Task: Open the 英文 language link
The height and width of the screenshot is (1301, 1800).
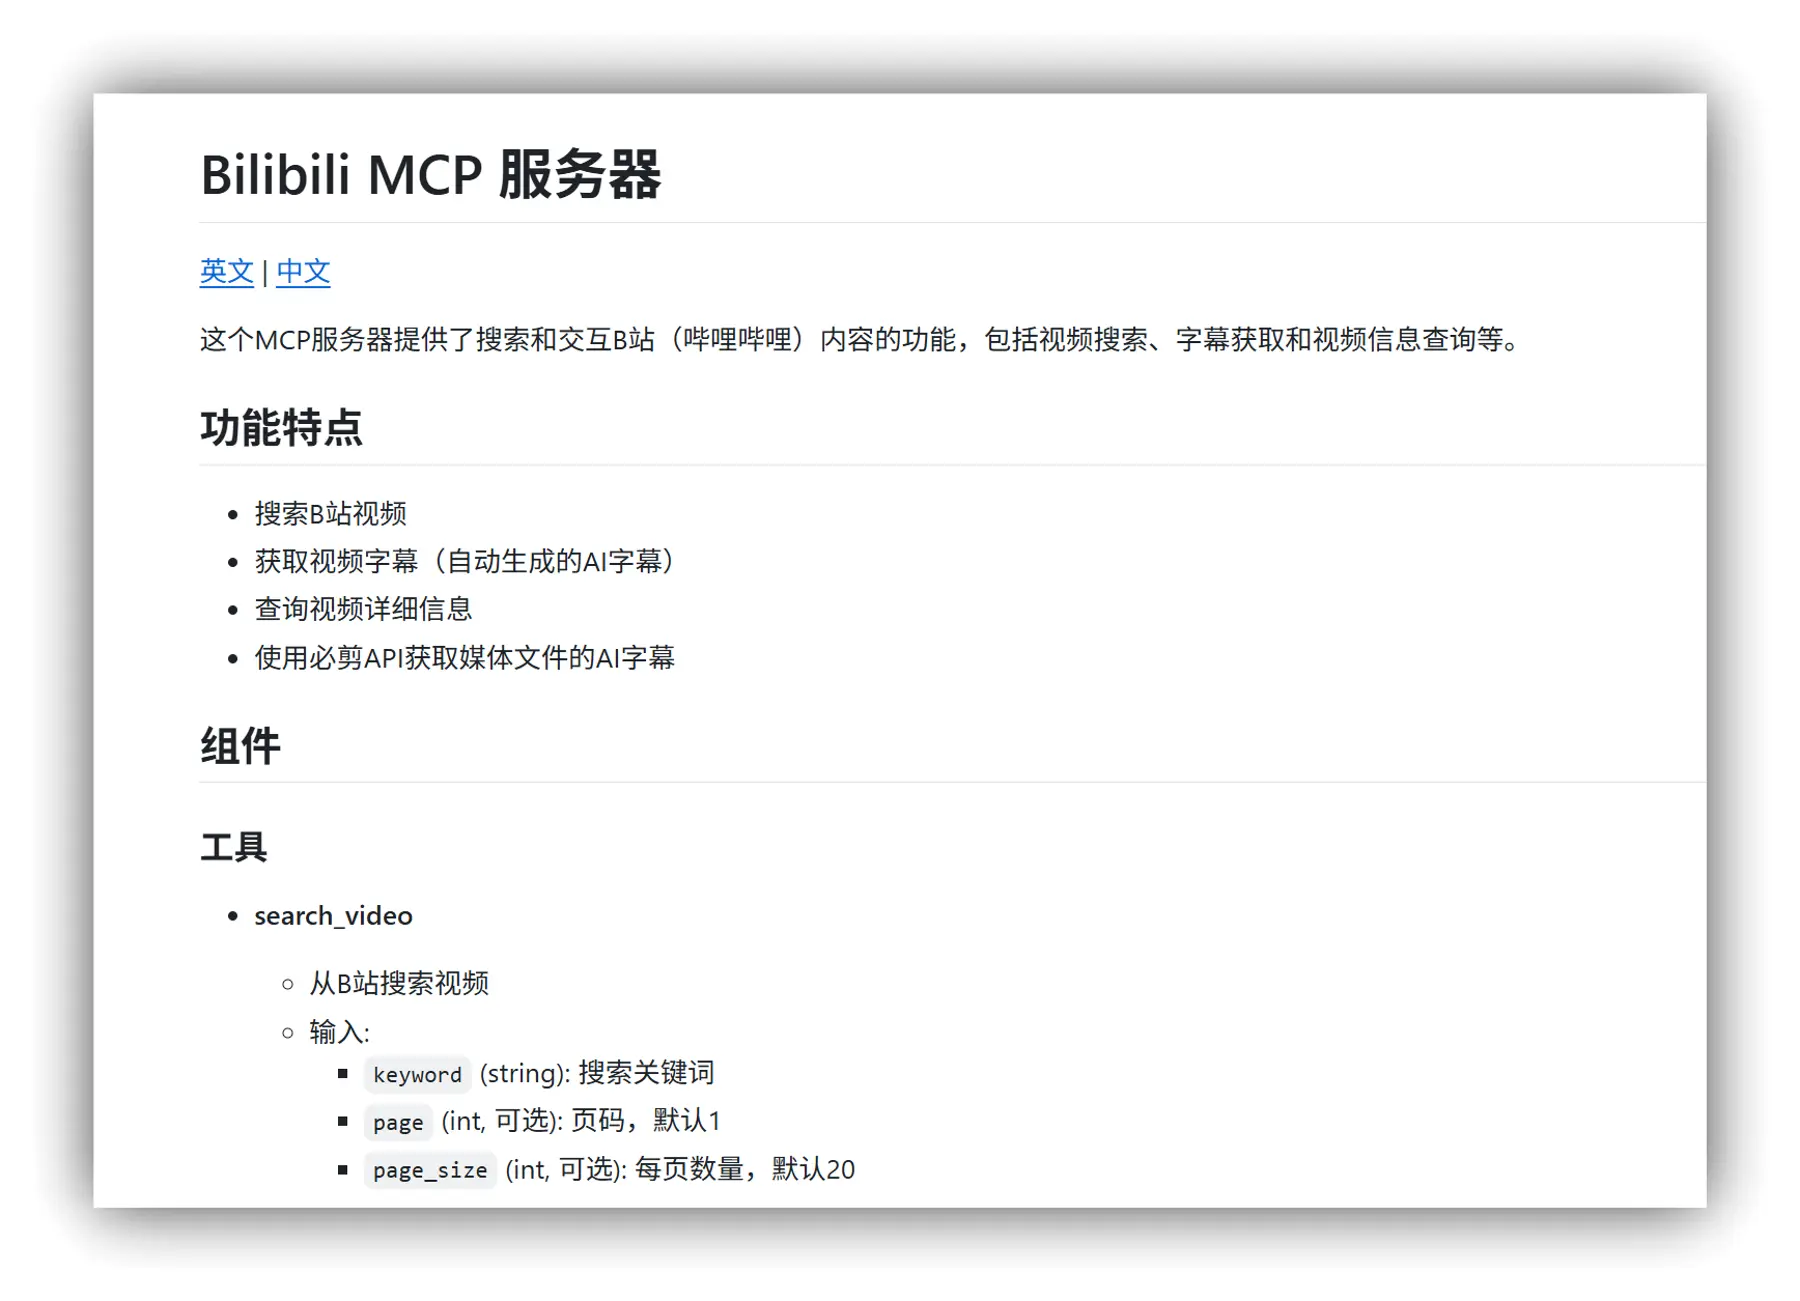Action: (x=226, y=271)
